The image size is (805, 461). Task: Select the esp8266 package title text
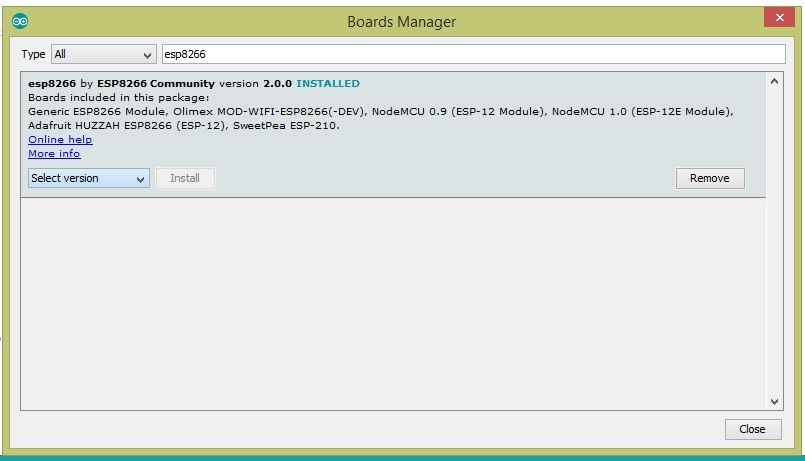[x=52, y=84]
